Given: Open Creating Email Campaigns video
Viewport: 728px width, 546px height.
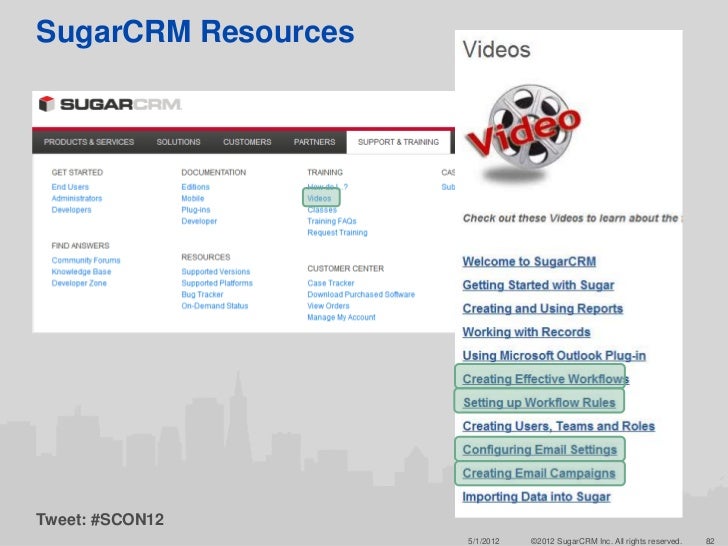Looking at the screenshot, I should 539,473.
